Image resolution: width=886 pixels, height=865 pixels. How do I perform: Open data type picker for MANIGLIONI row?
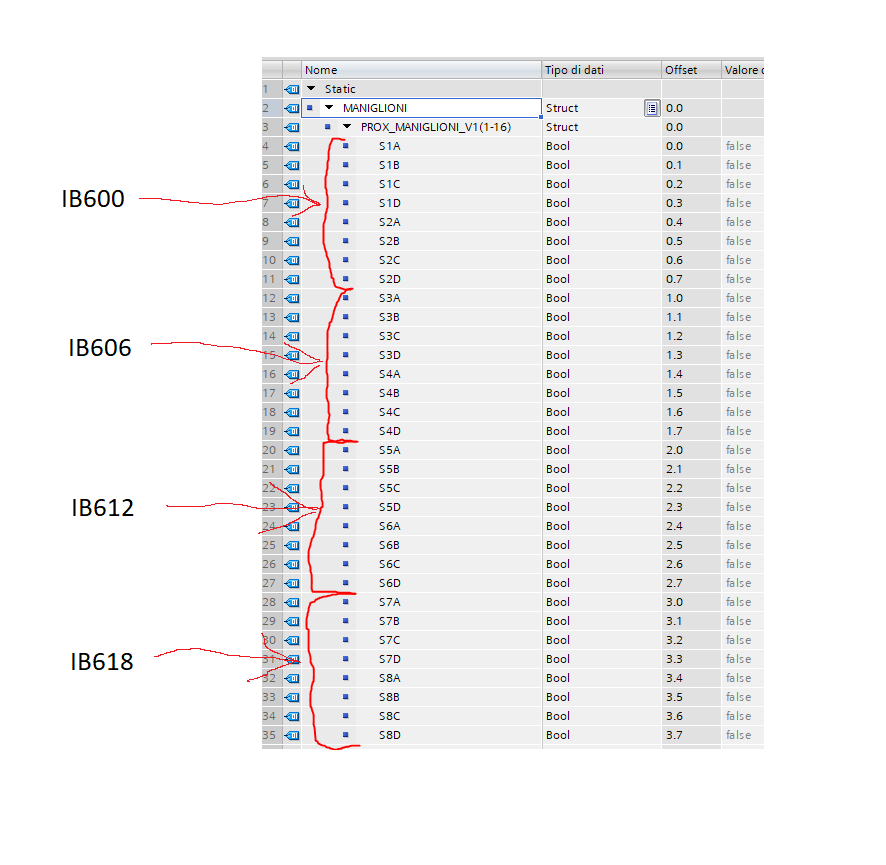tap(652, 108)
